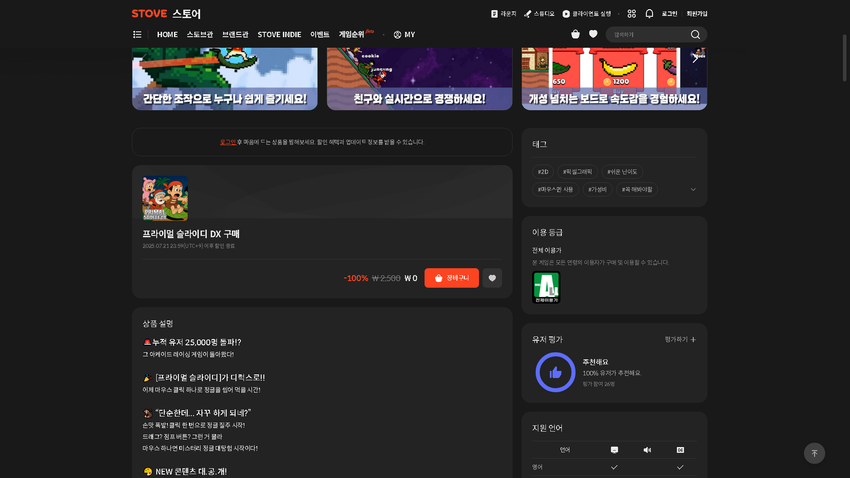
Task: Launch the client via 클라이언트 실행
Action: [587, 14]
